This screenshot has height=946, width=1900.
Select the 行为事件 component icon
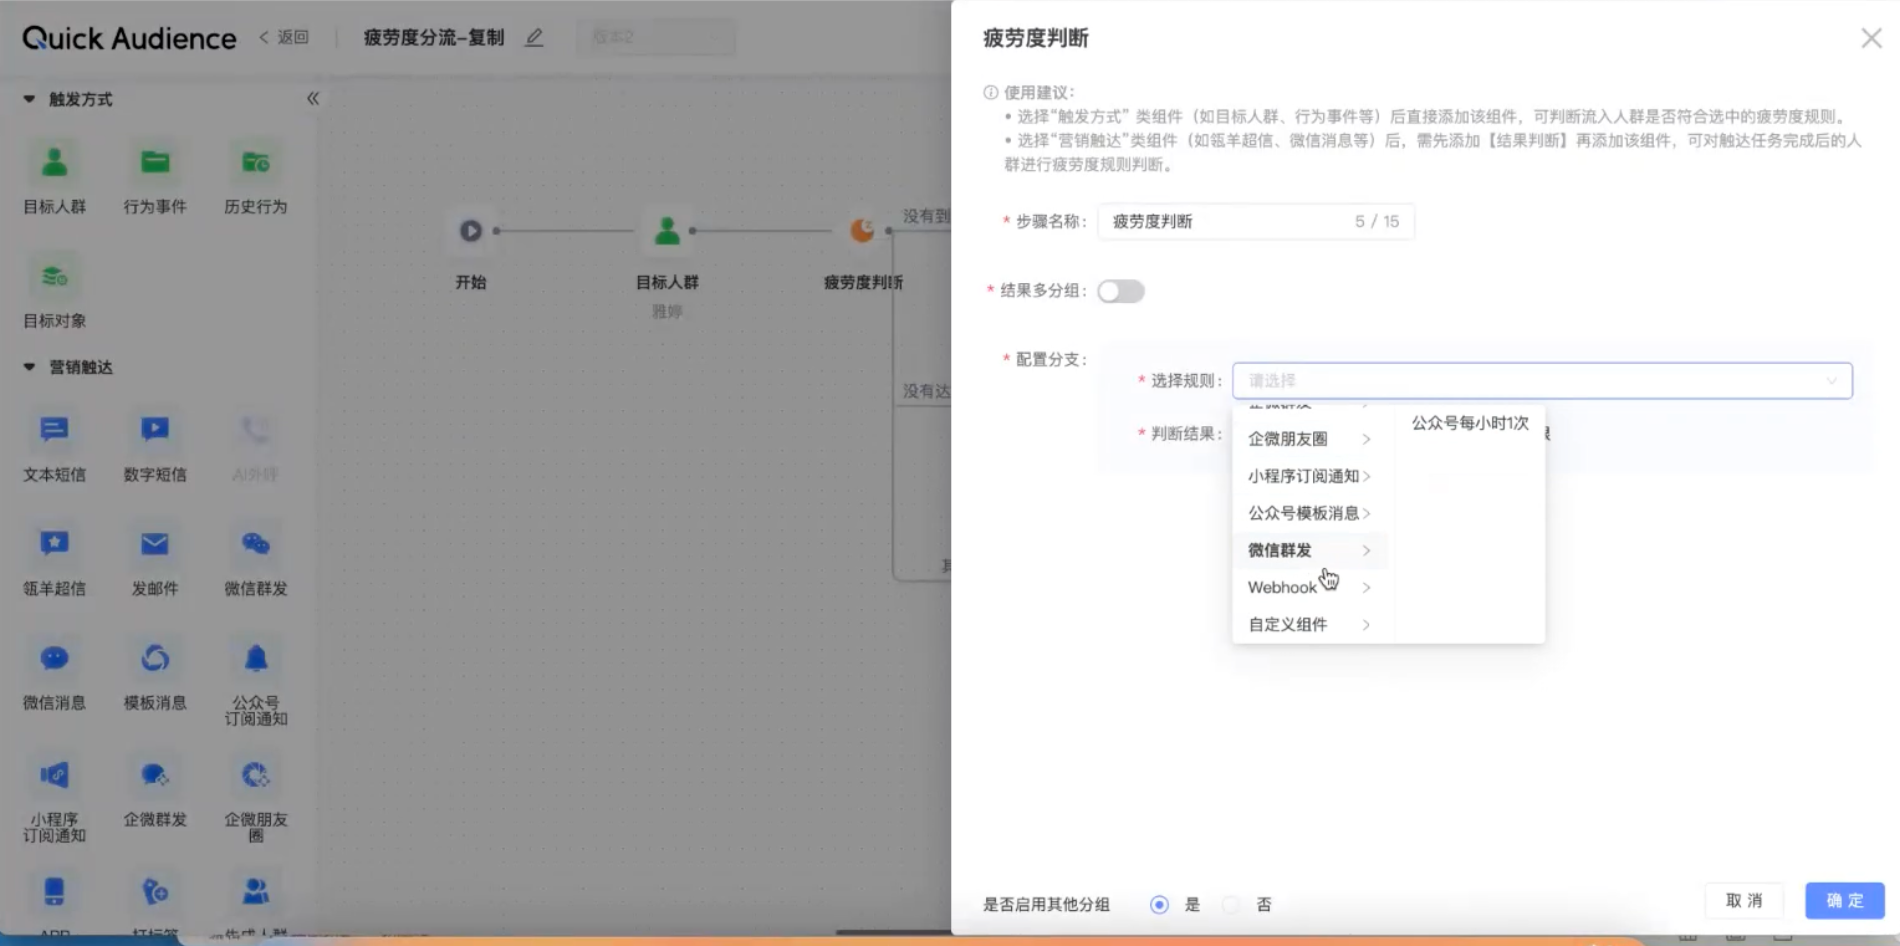[x=155, y=162]
